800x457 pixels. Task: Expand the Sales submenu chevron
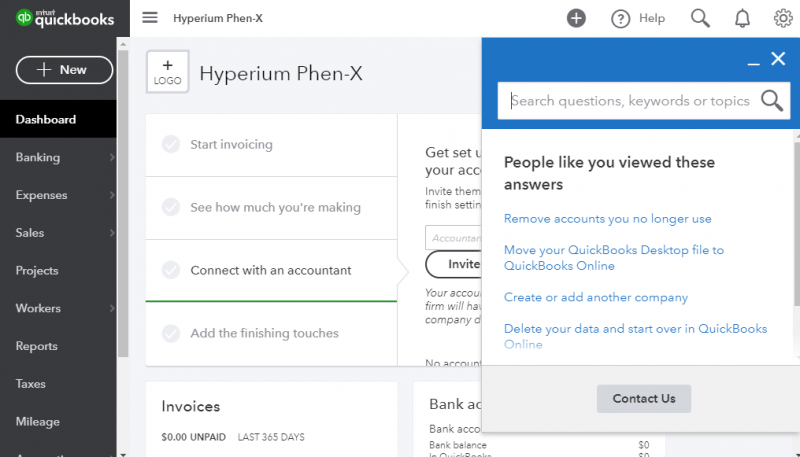point(112,233)
